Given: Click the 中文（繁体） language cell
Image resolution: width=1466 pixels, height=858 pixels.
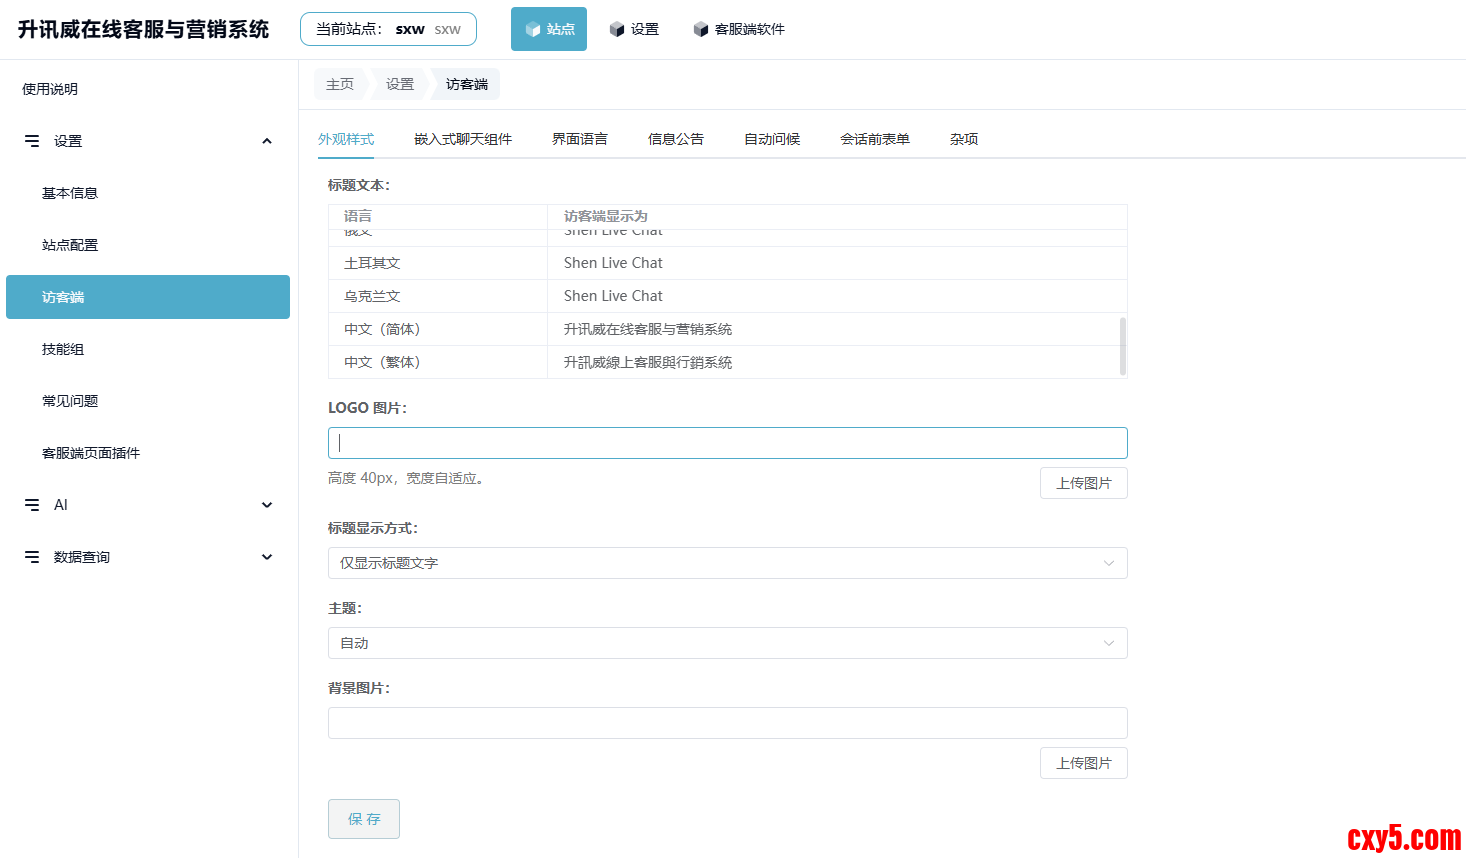Looking at the screenshot, I should click(x=438, y=362).
